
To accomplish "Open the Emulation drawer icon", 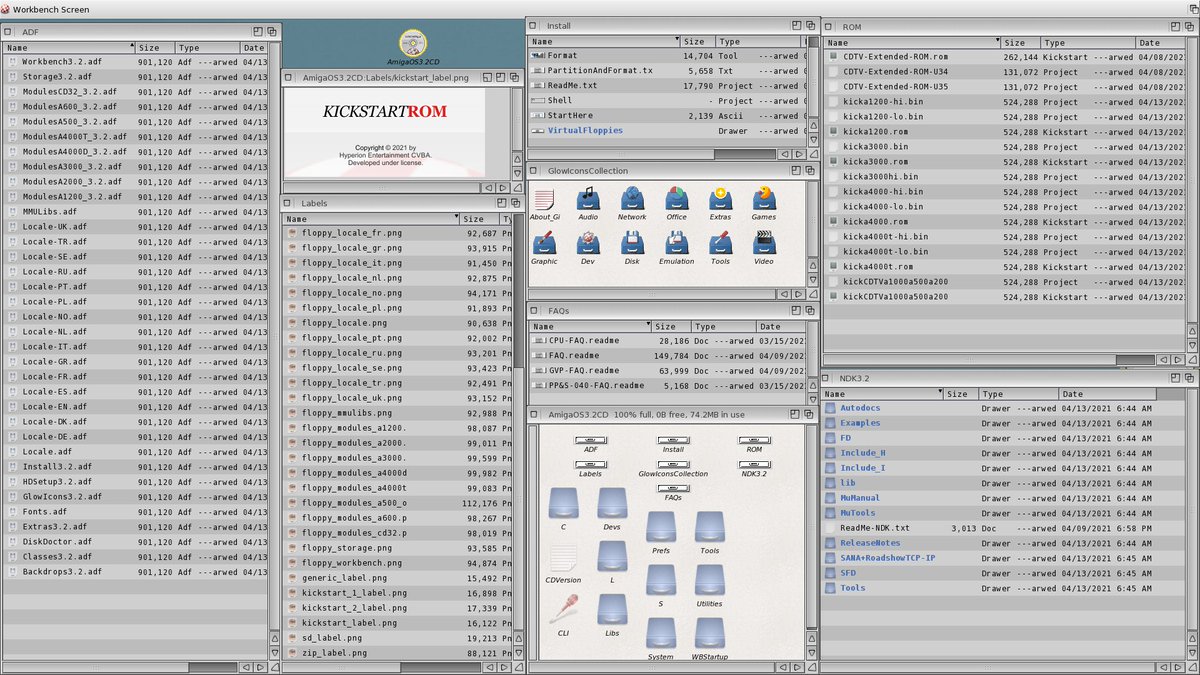I will 676,243.
